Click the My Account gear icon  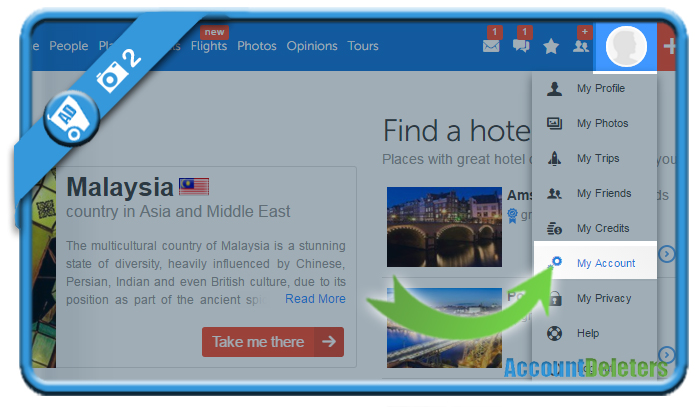coord(555,262)
